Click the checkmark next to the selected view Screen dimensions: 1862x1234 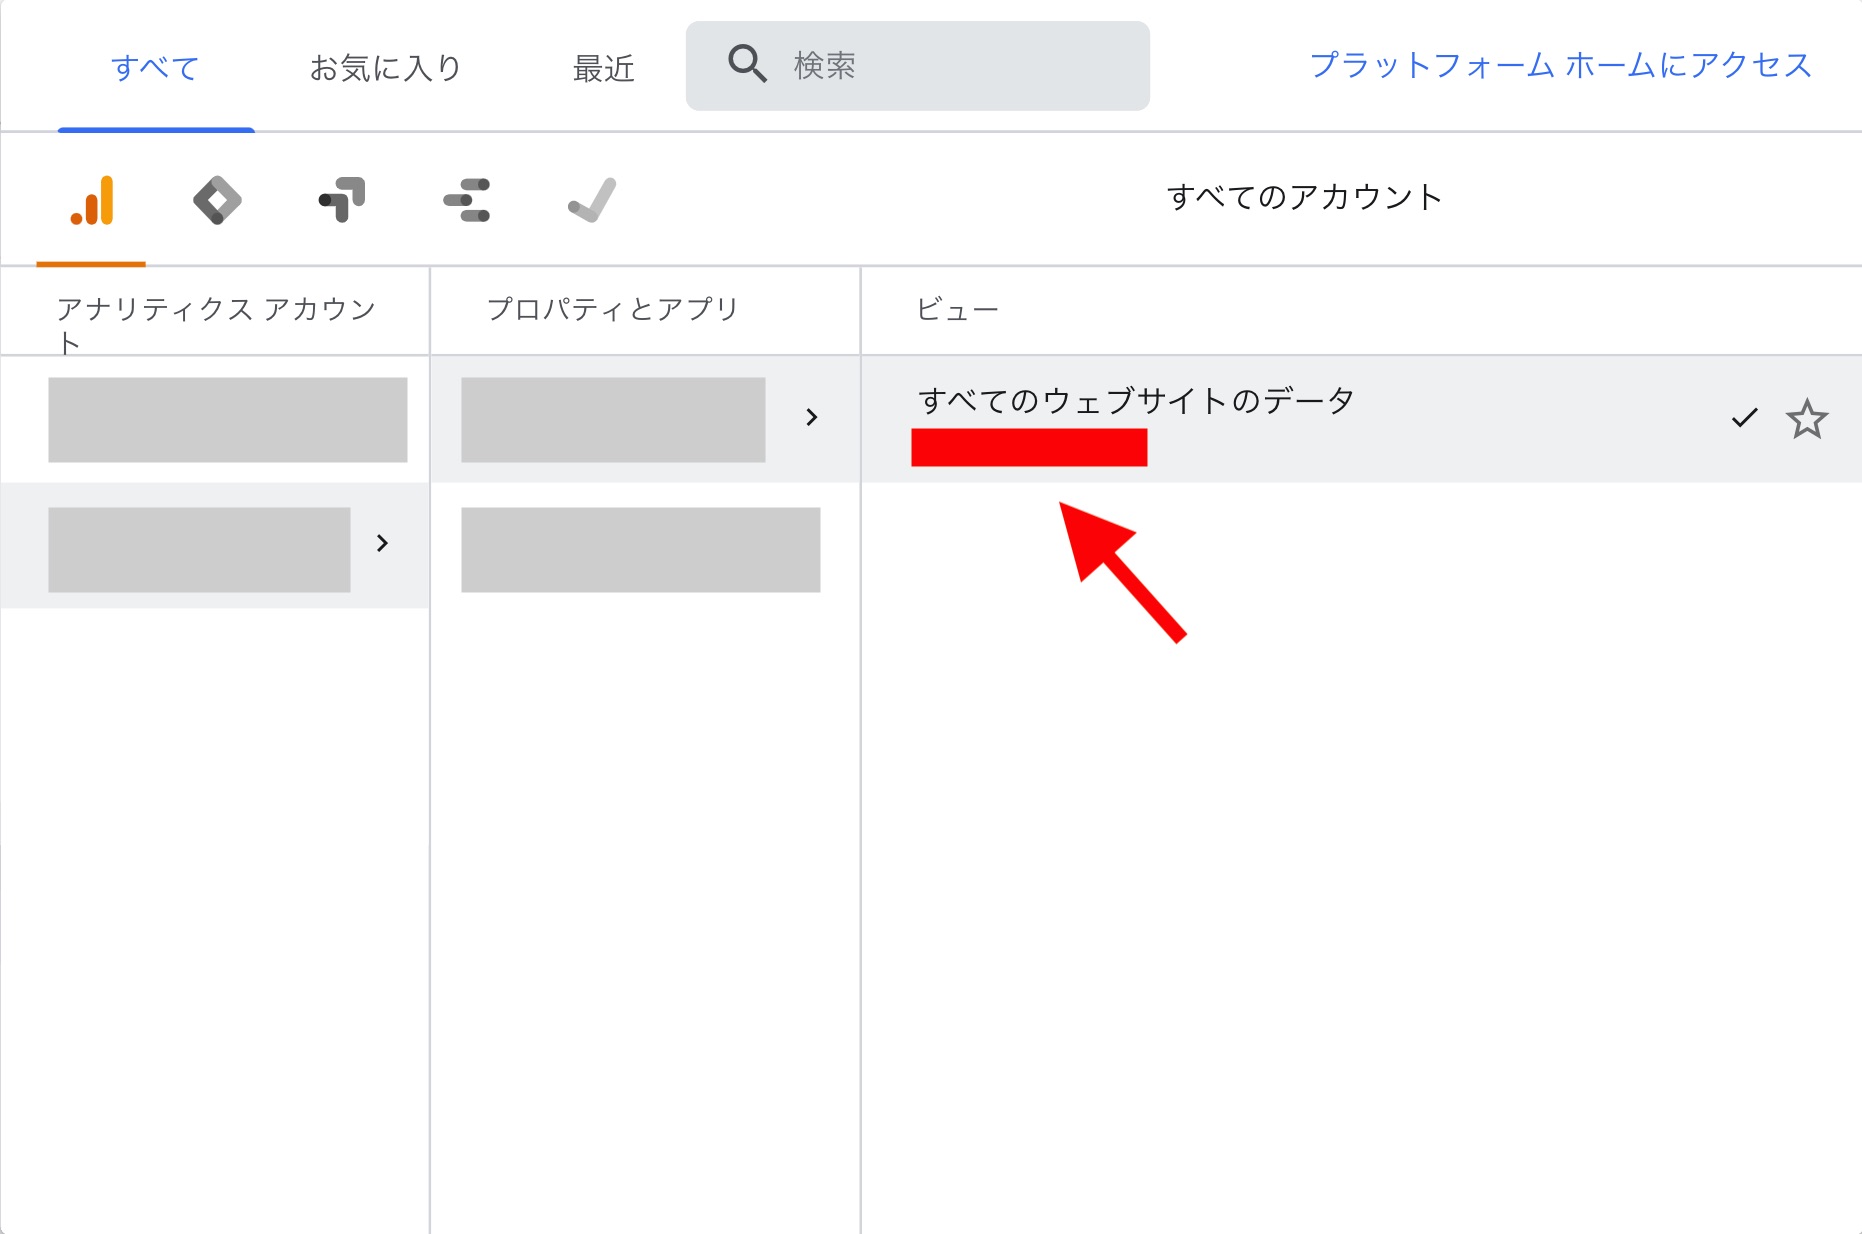tap(1743, 419)
